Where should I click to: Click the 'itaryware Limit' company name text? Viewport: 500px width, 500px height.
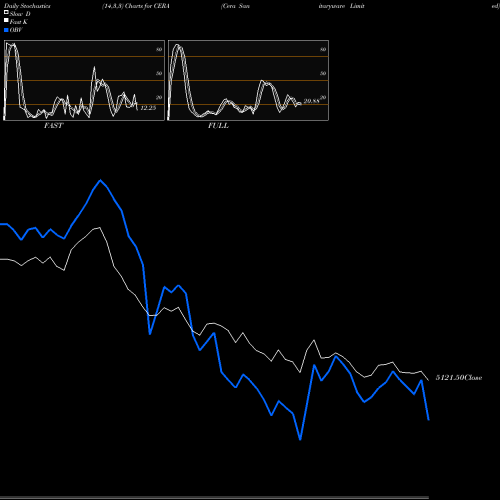[342, 6]
